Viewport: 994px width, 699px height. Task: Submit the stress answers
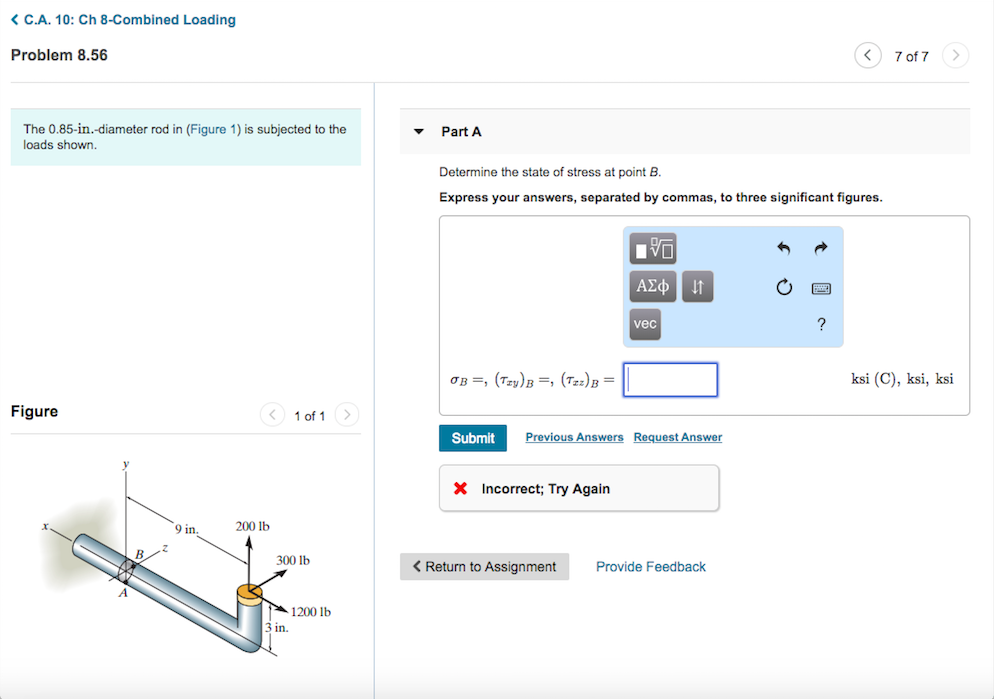click(472, 437)
